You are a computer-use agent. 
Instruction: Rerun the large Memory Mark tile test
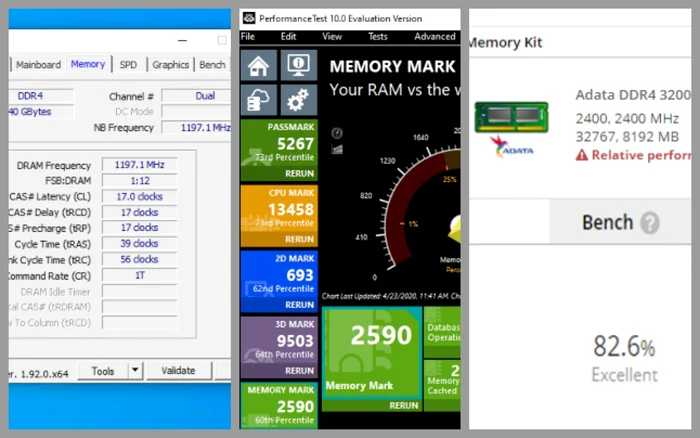[x=404, y=405]
